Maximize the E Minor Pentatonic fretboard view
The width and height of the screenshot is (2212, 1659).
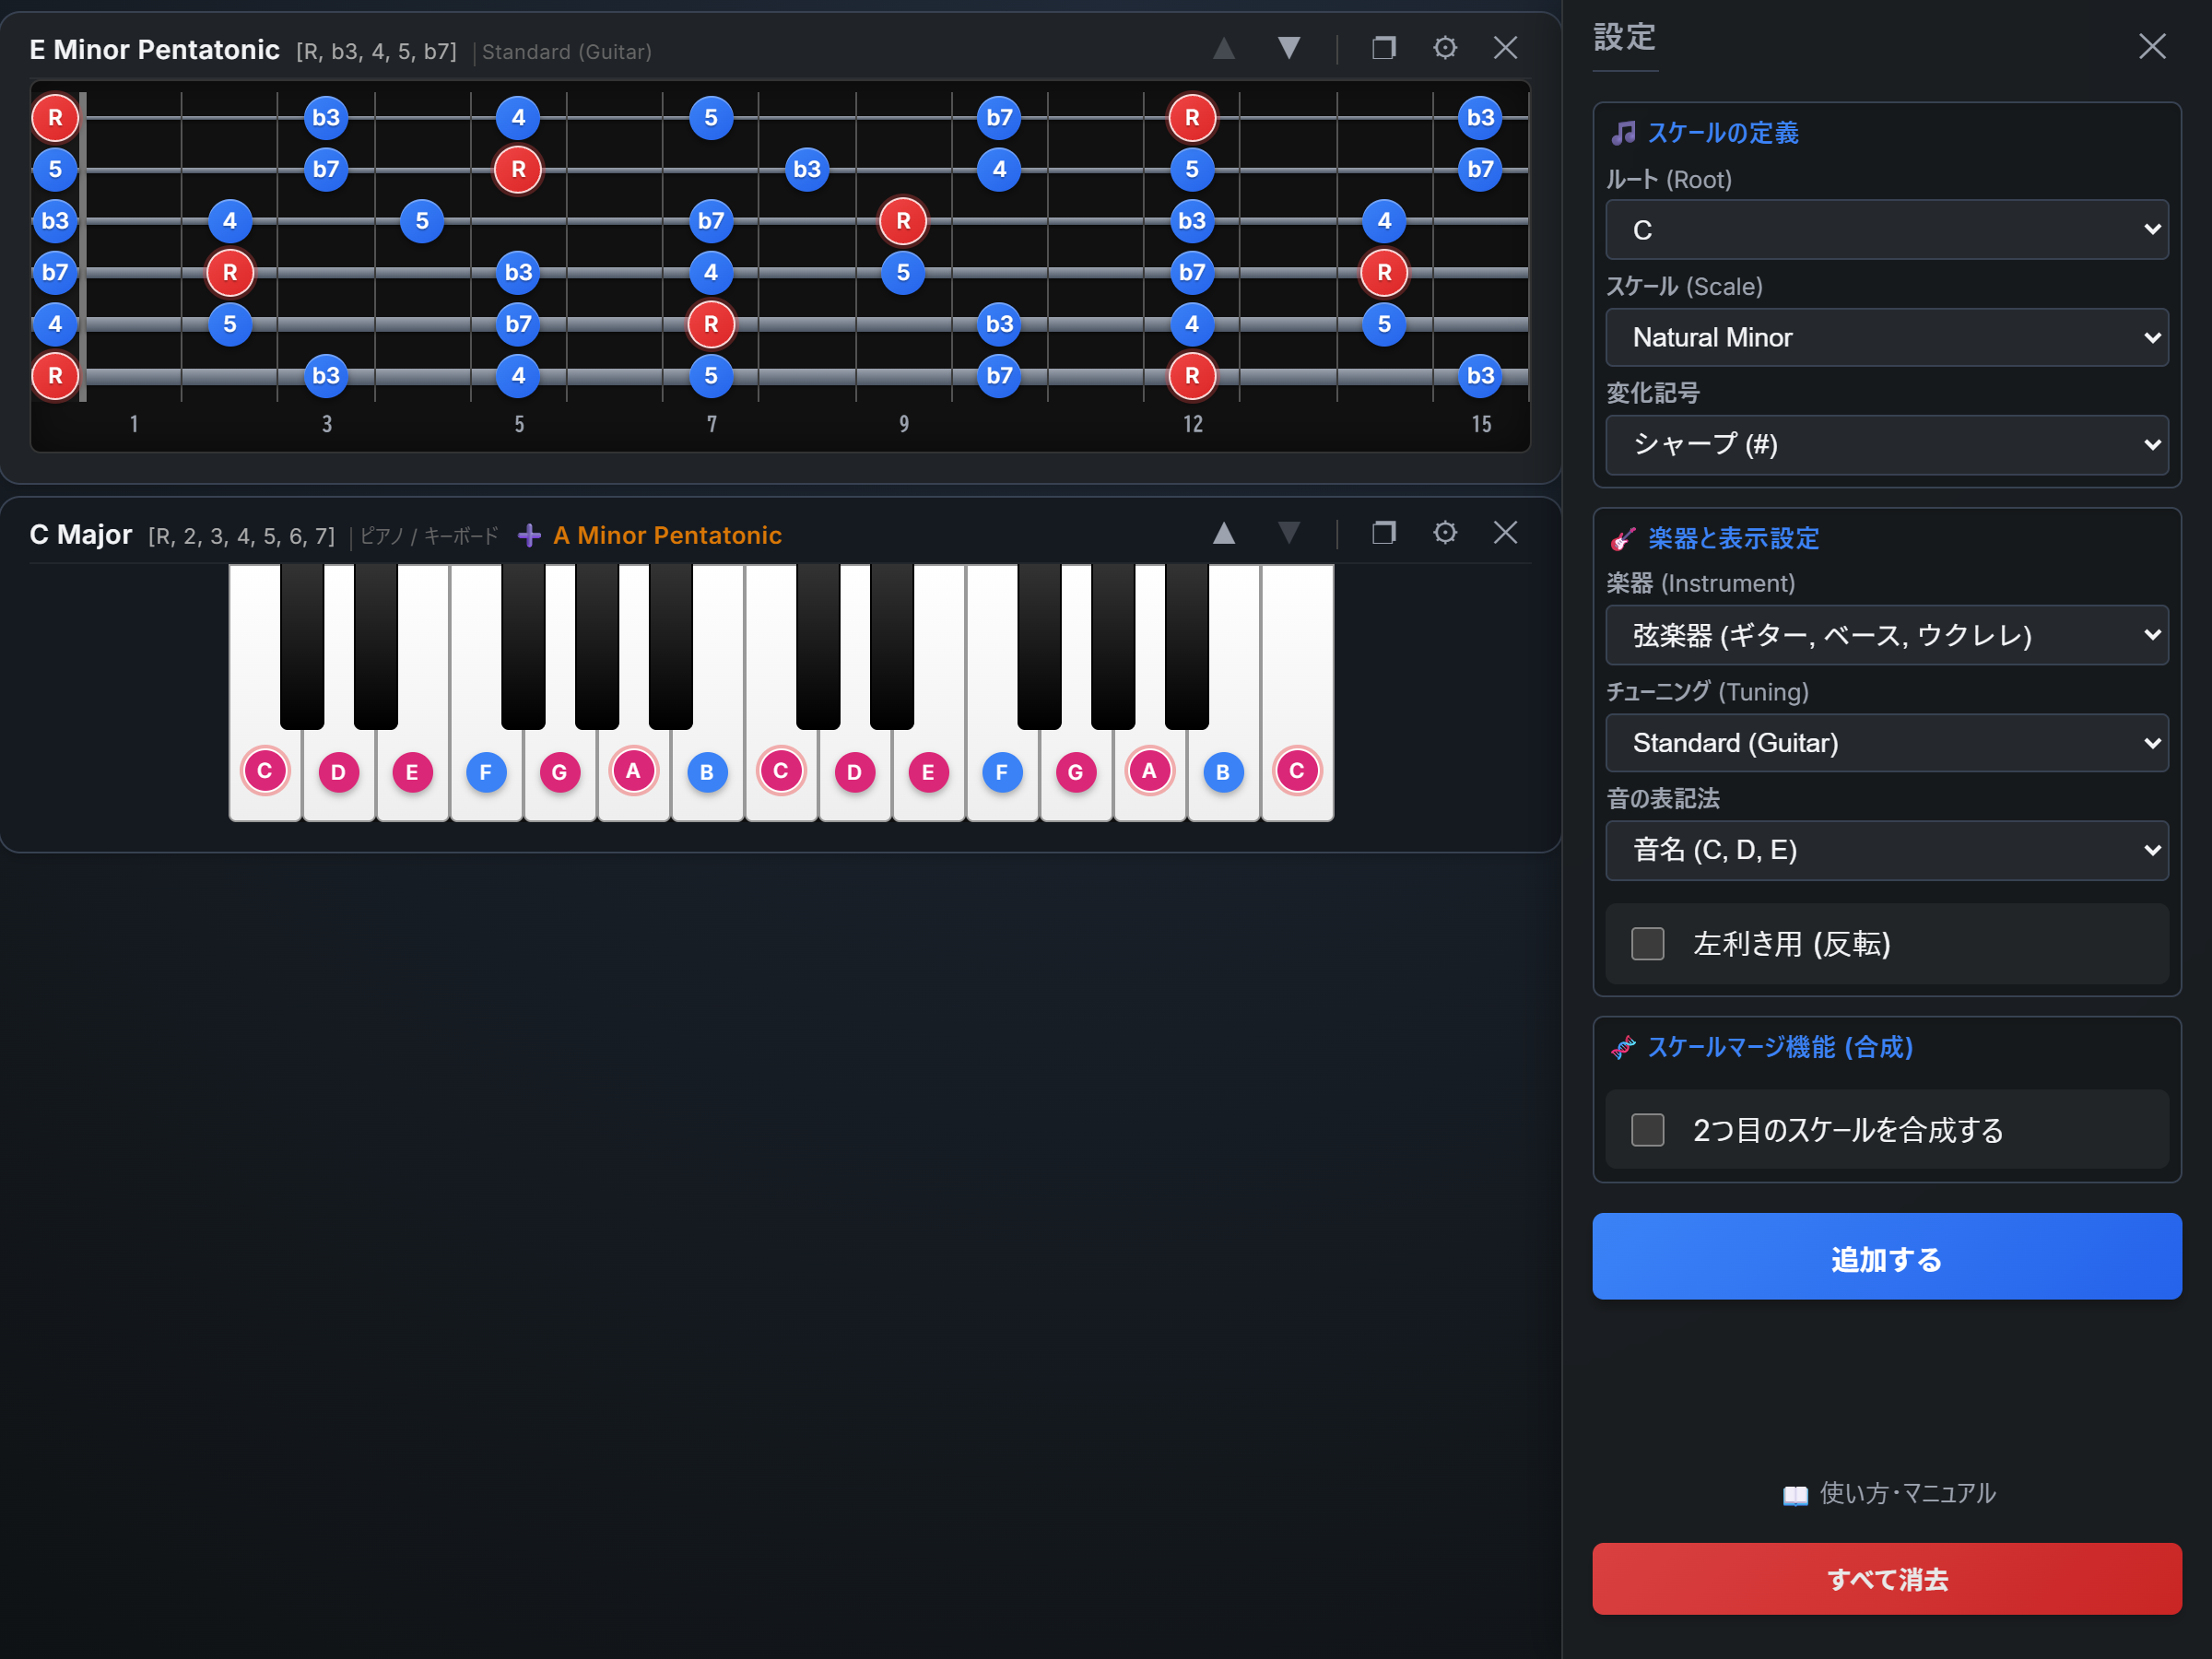click(x=1384, y=47)
